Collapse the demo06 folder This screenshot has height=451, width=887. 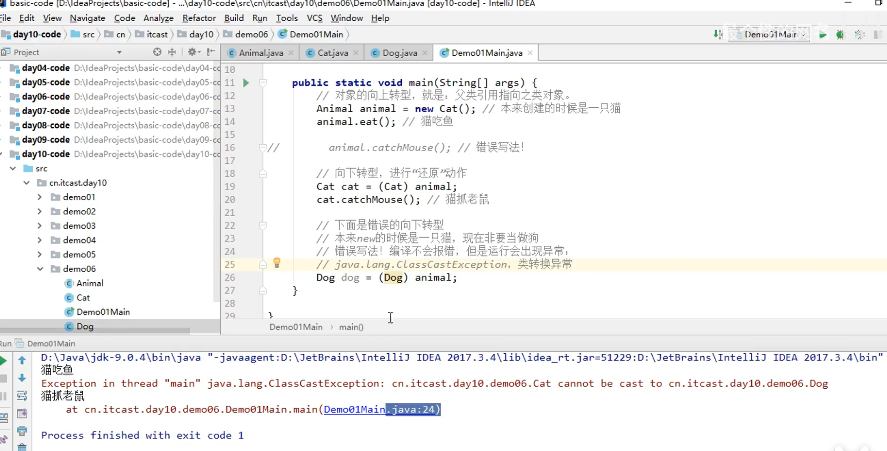40,269
